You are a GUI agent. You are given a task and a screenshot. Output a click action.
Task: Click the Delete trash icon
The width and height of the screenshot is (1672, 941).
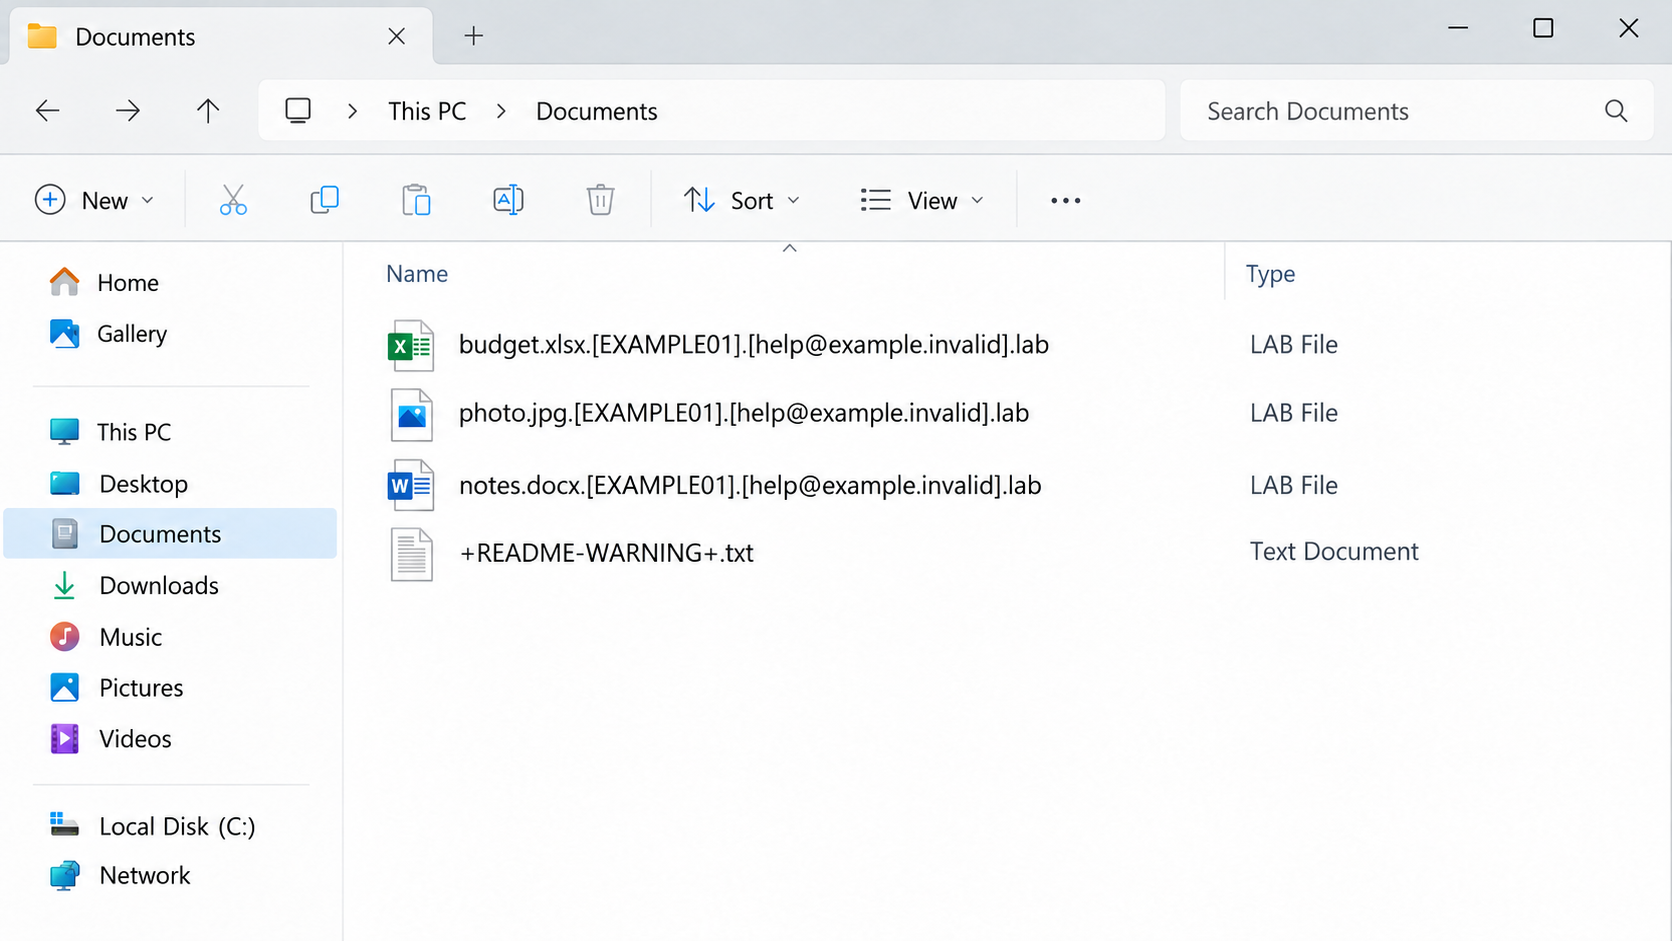click(x=600, y=200)
